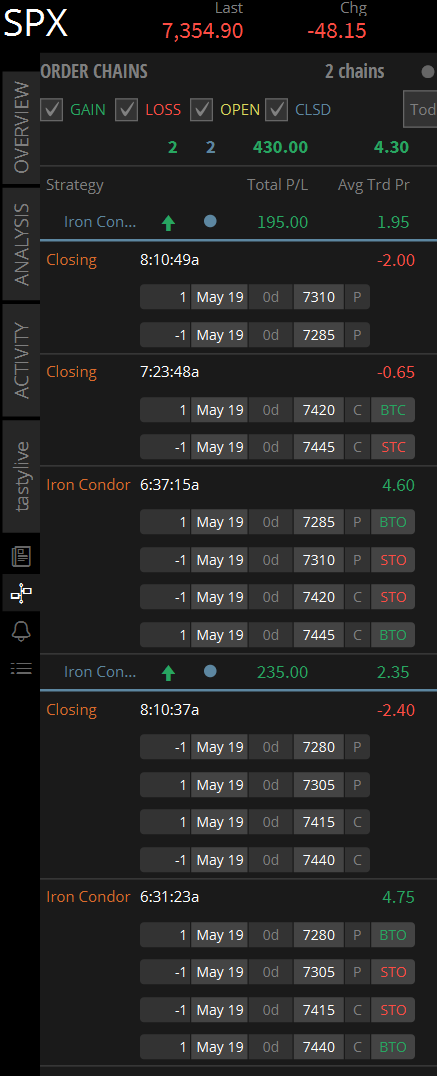Viewport: 437px width, 1076px height.
Task: Click the STC tag on the 7445 call leg
Action: [x=393, y=447]
